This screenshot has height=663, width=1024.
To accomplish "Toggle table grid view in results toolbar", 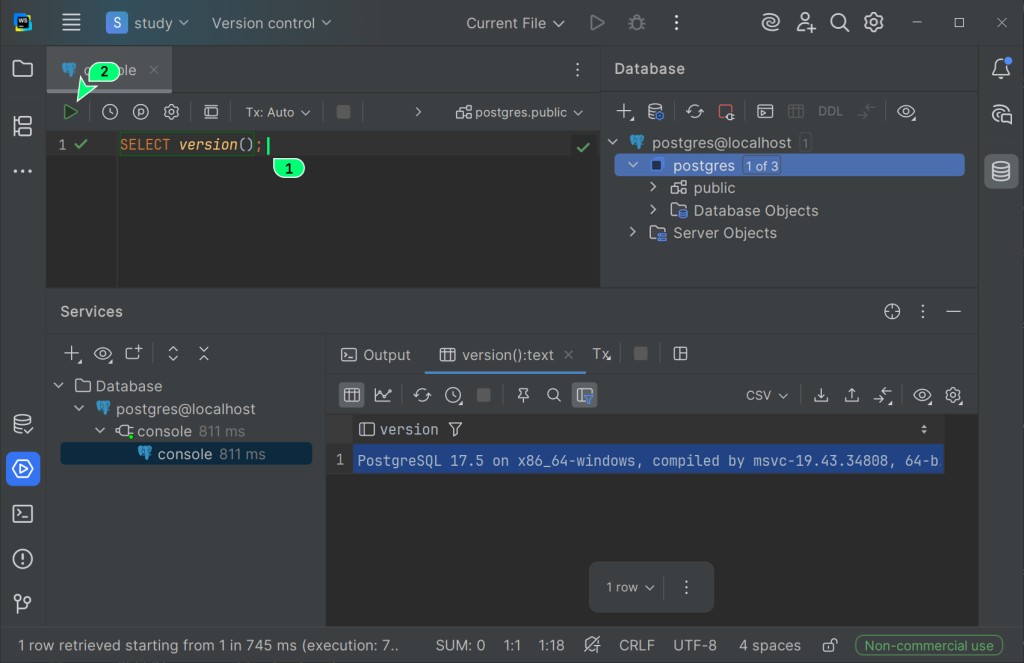I will coord(352,395).
